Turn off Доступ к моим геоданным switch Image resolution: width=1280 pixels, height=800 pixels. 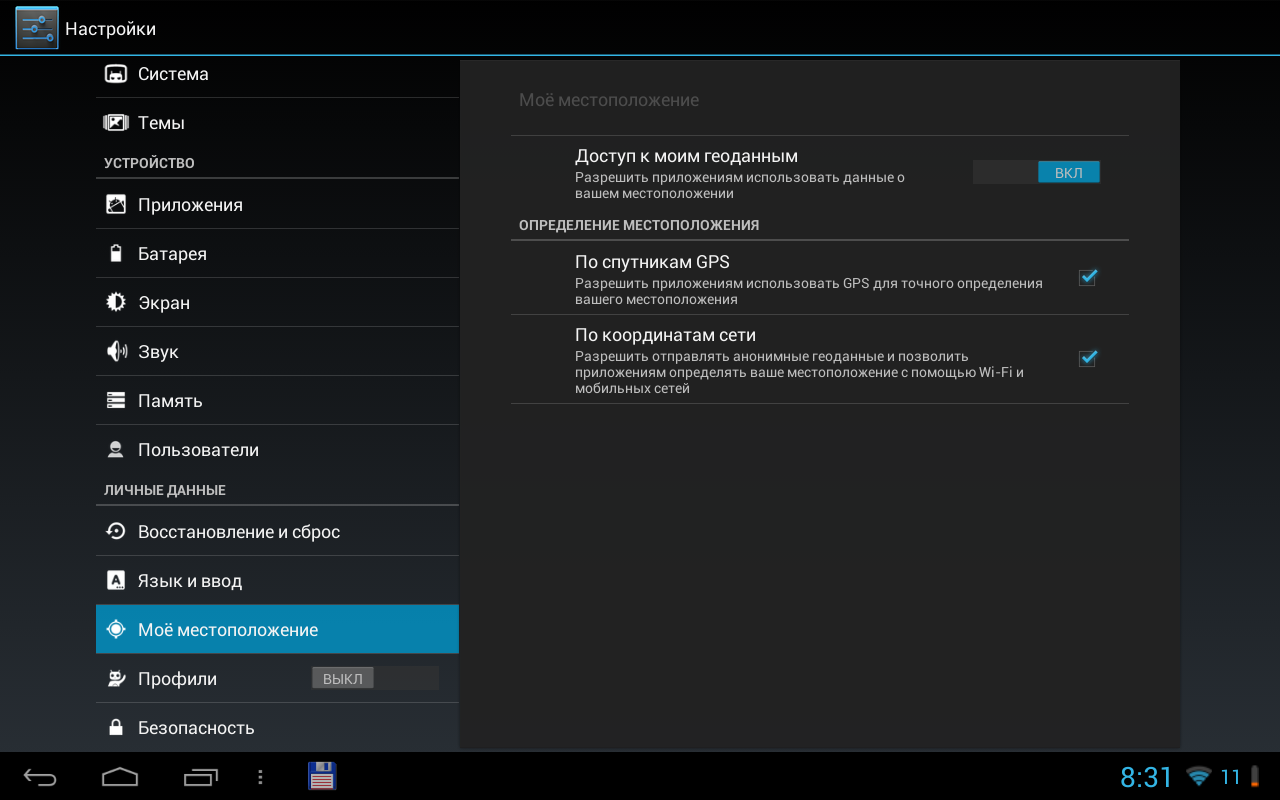pos(1036,173)
